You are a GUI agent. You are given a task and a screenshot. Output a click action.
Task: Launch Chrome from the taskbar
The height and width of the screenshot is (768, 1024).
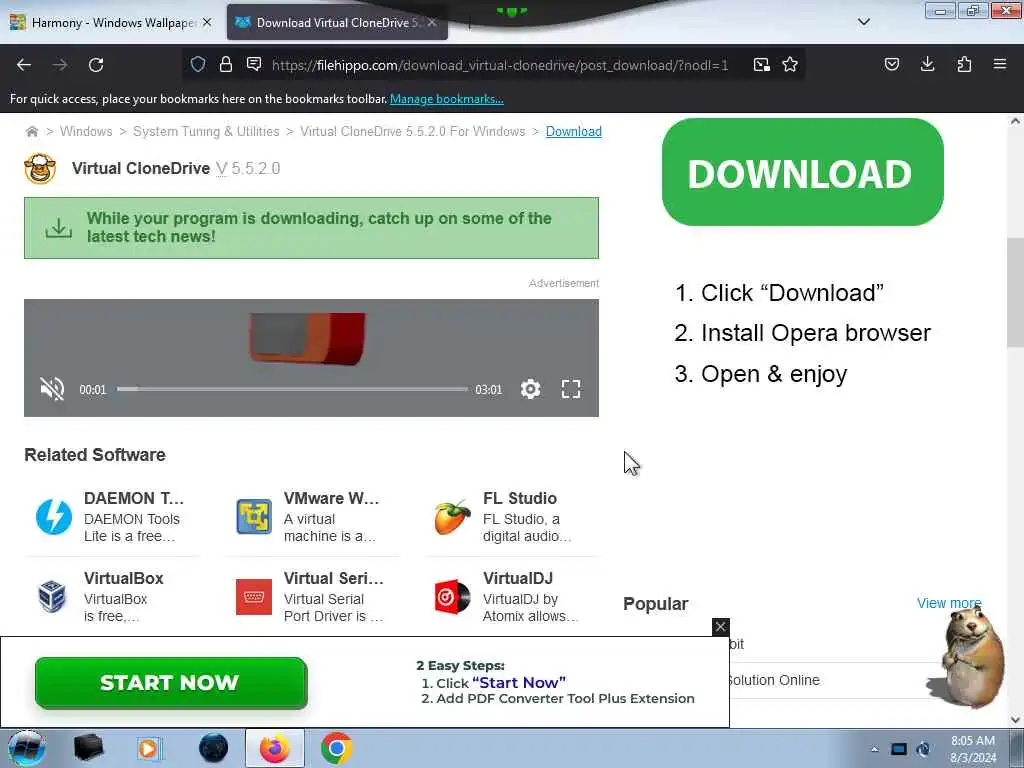[336, 748]
